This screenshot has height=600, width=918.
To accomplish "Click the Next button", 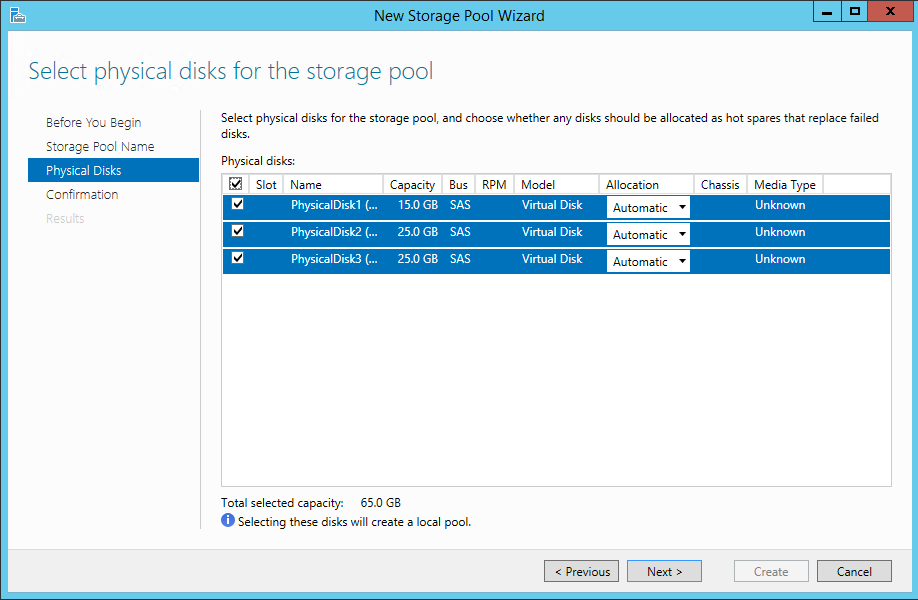I will (x=664, y=571).
